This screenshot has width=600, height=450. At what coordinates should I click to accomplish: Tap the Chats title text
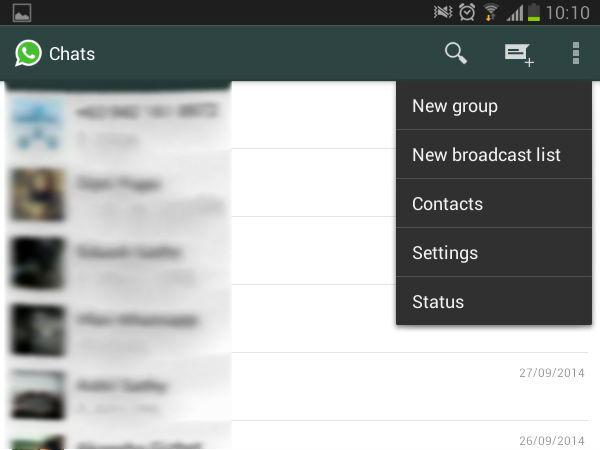[x=72, y=54]
